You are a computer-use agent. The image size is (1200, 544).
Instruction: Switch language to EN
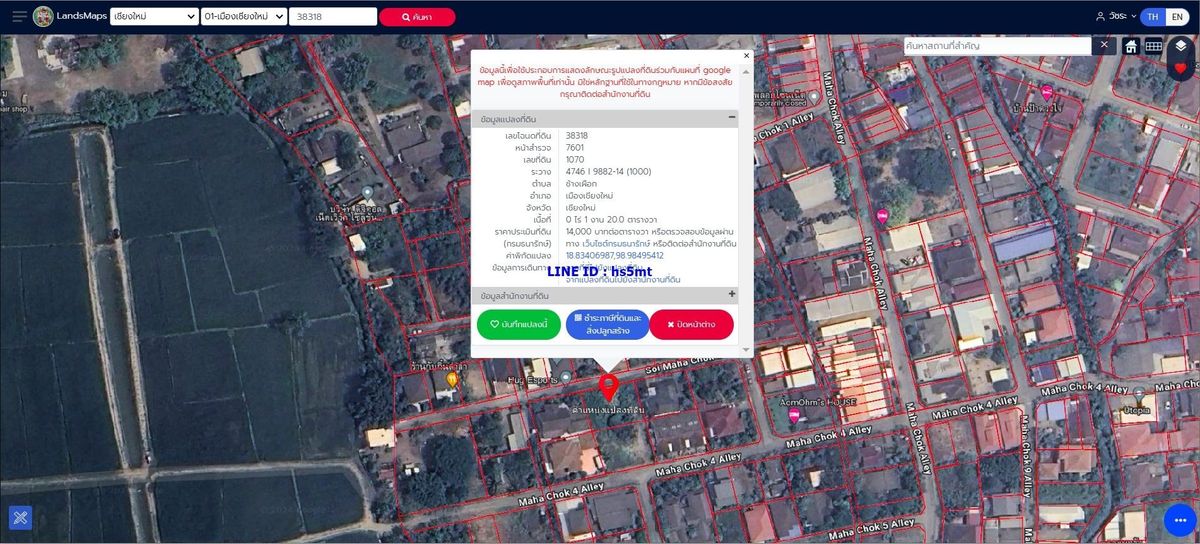click(x=1176, y=17)
